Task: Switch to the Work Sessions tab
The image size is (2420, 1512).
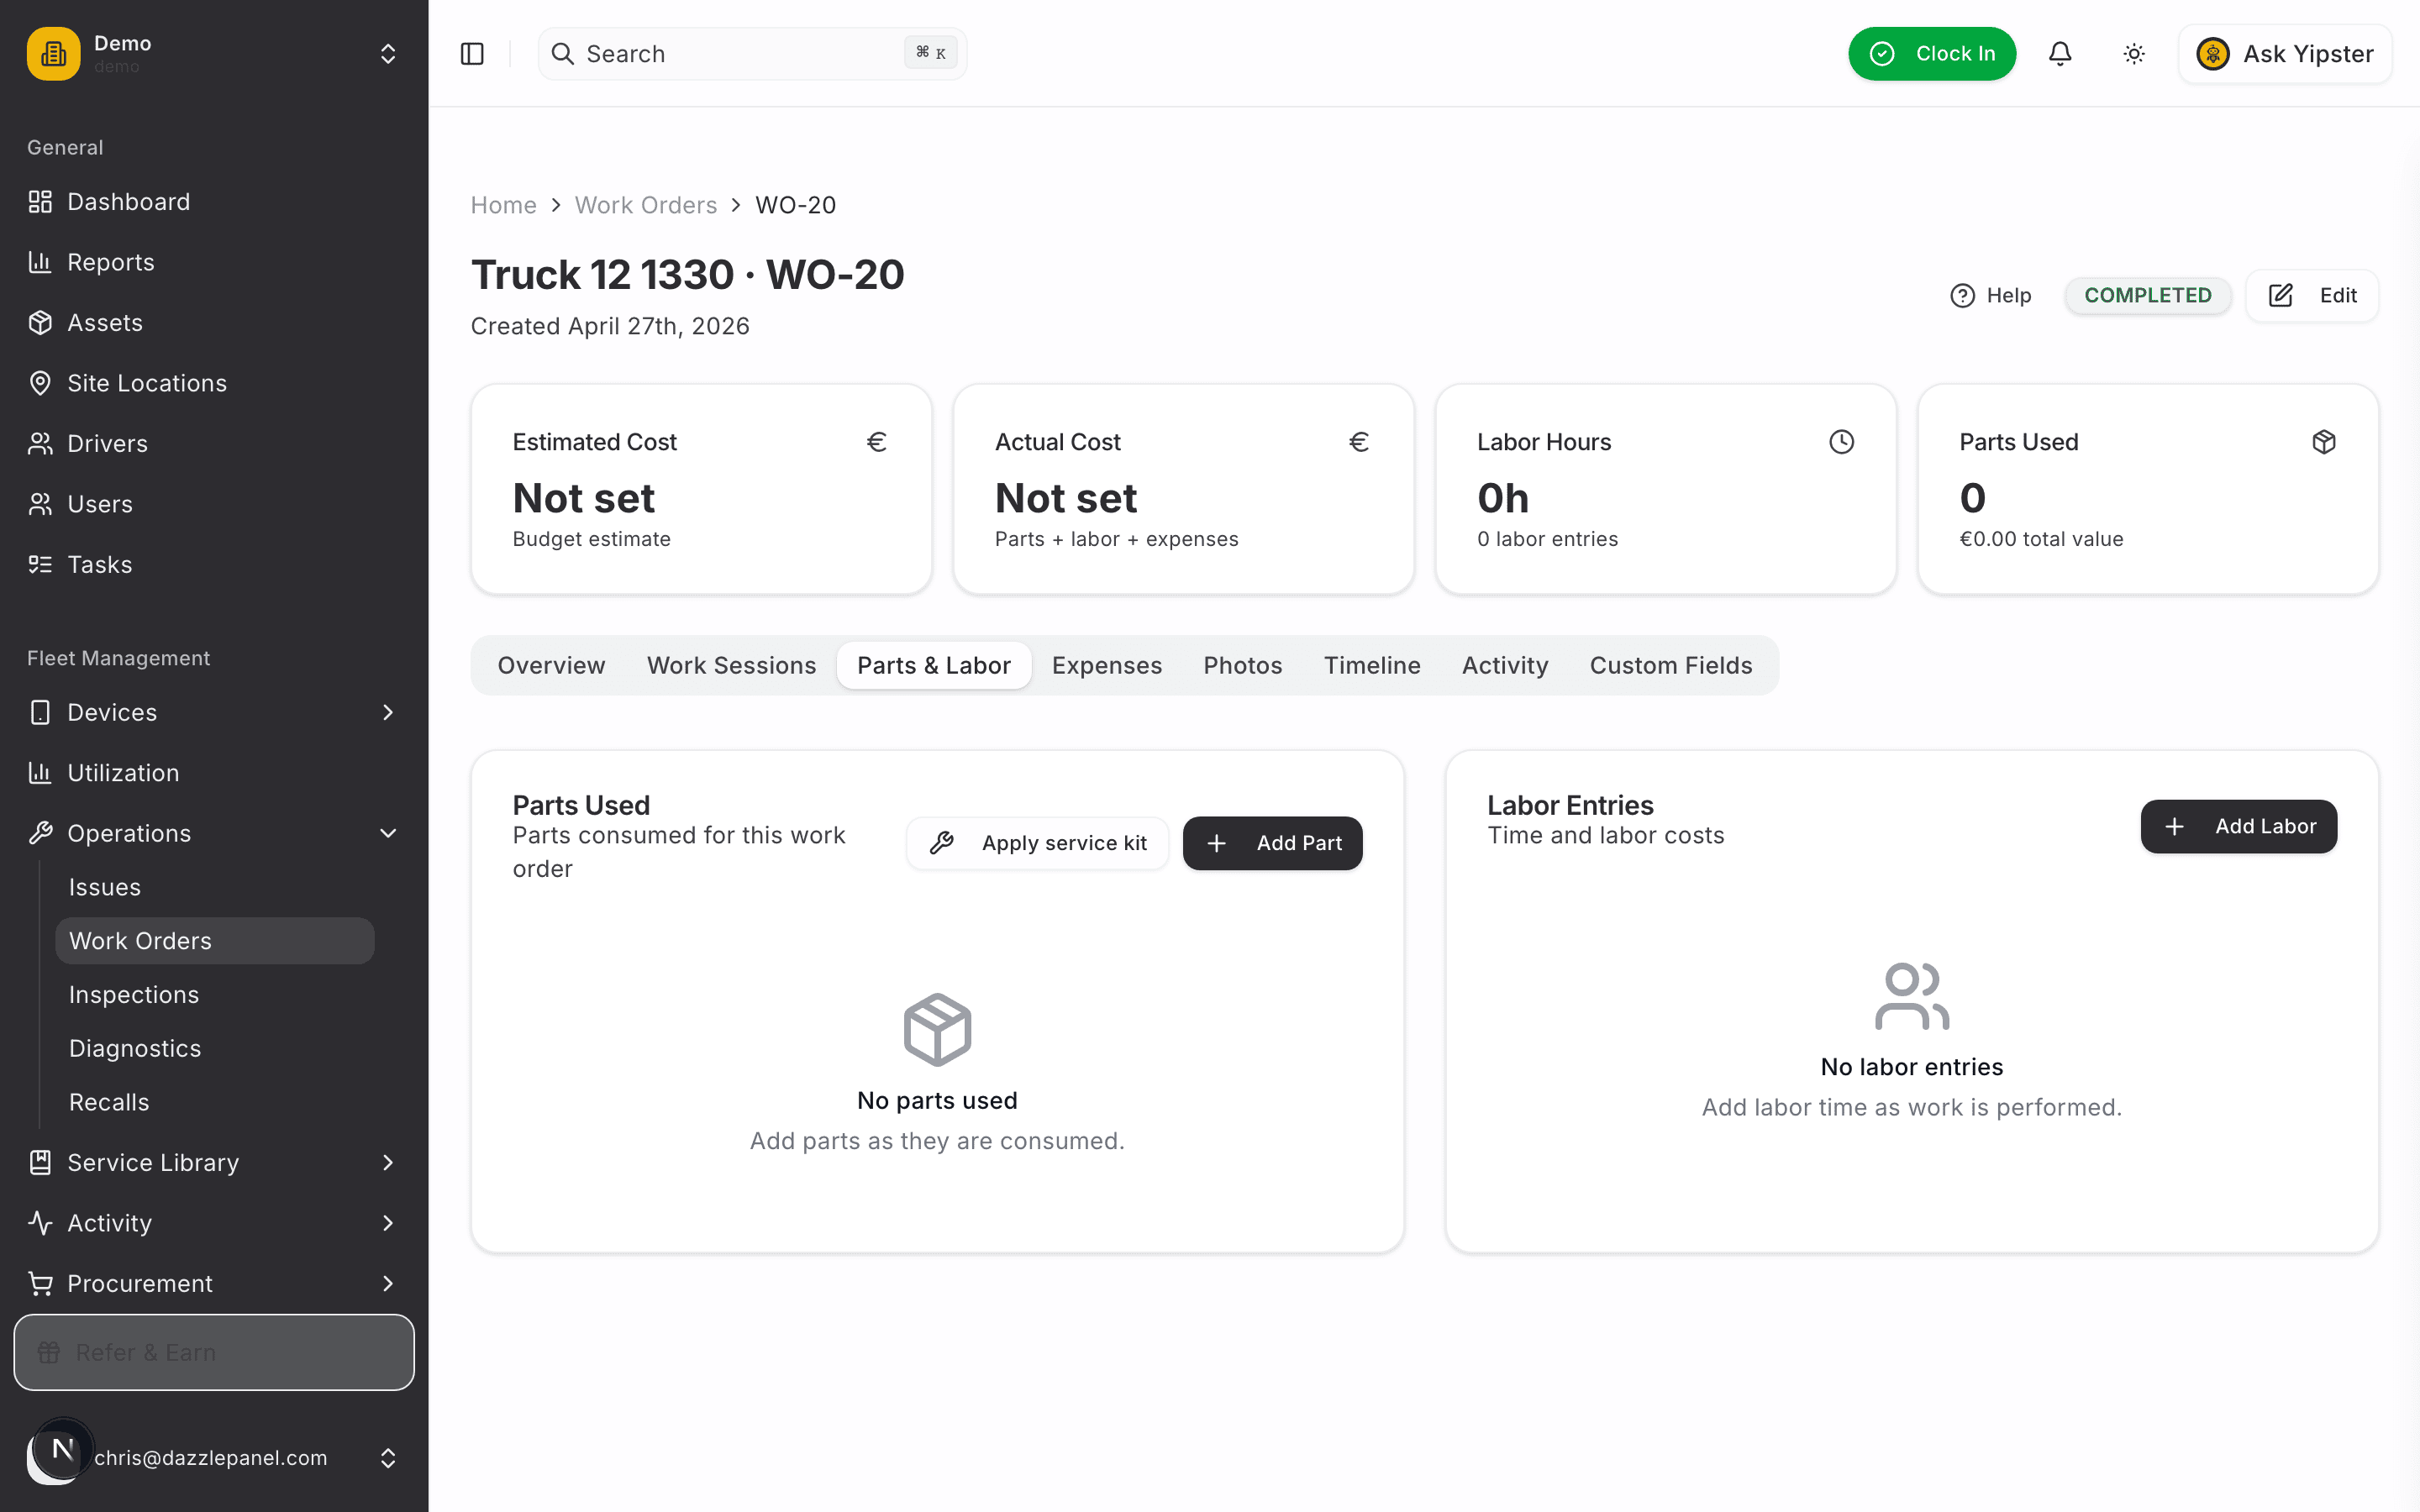Action: (x=731, y=665)
